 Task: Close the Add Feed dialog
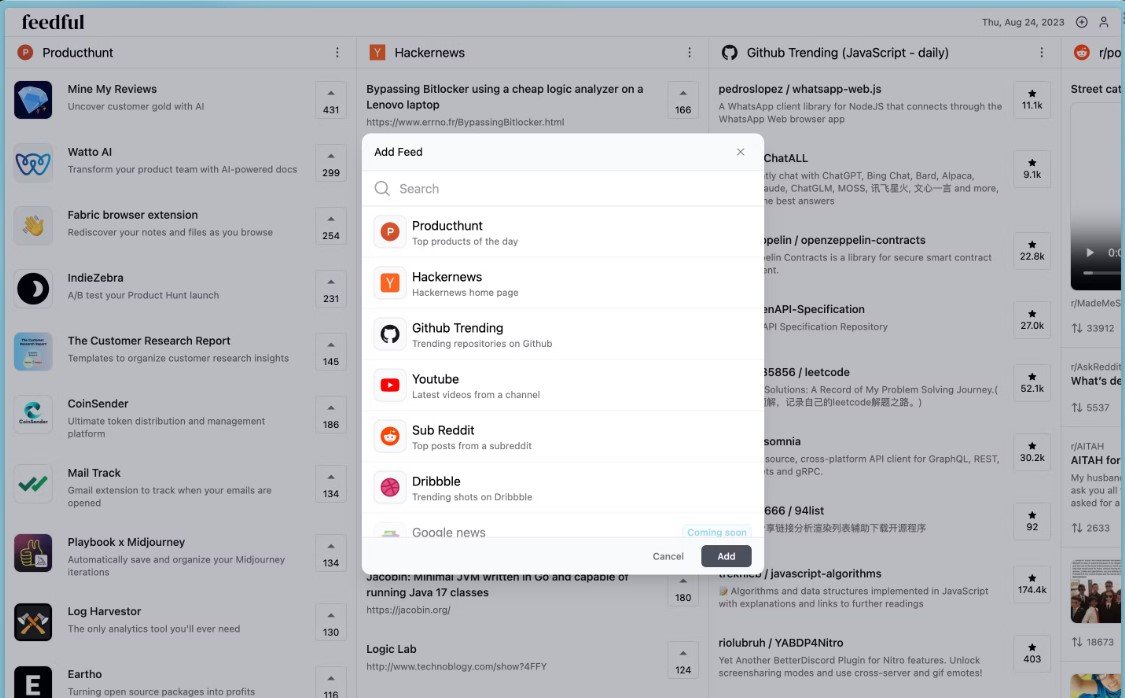click(x=740, y=152)
